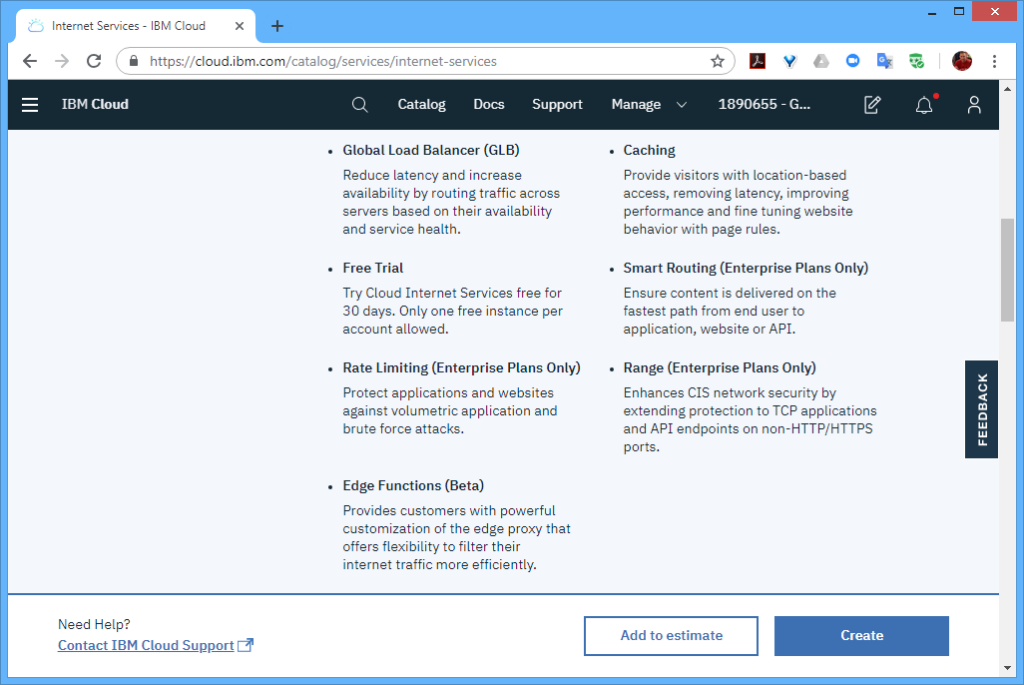Open the account switcher 1890655 - G...
This screenshot has width=1024, height=685.
pyautogui.click(x=764, y=104)
